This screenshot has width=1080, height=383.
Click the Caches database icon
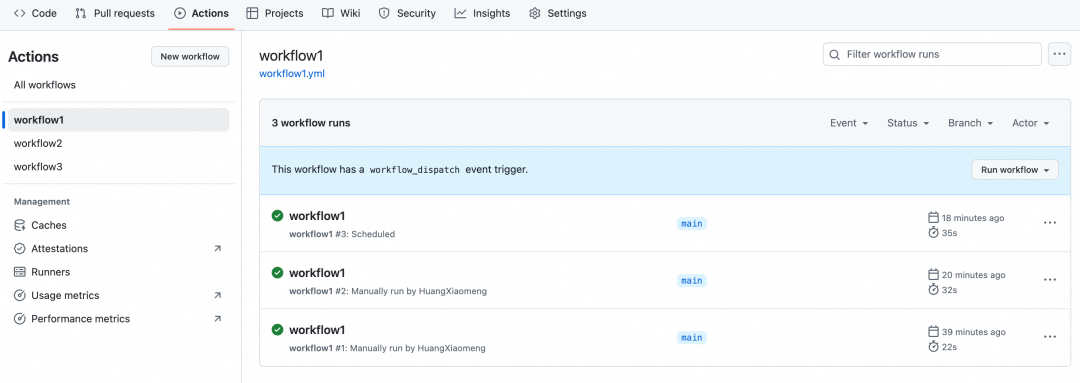pyautogui.click(x=20, y=225)
